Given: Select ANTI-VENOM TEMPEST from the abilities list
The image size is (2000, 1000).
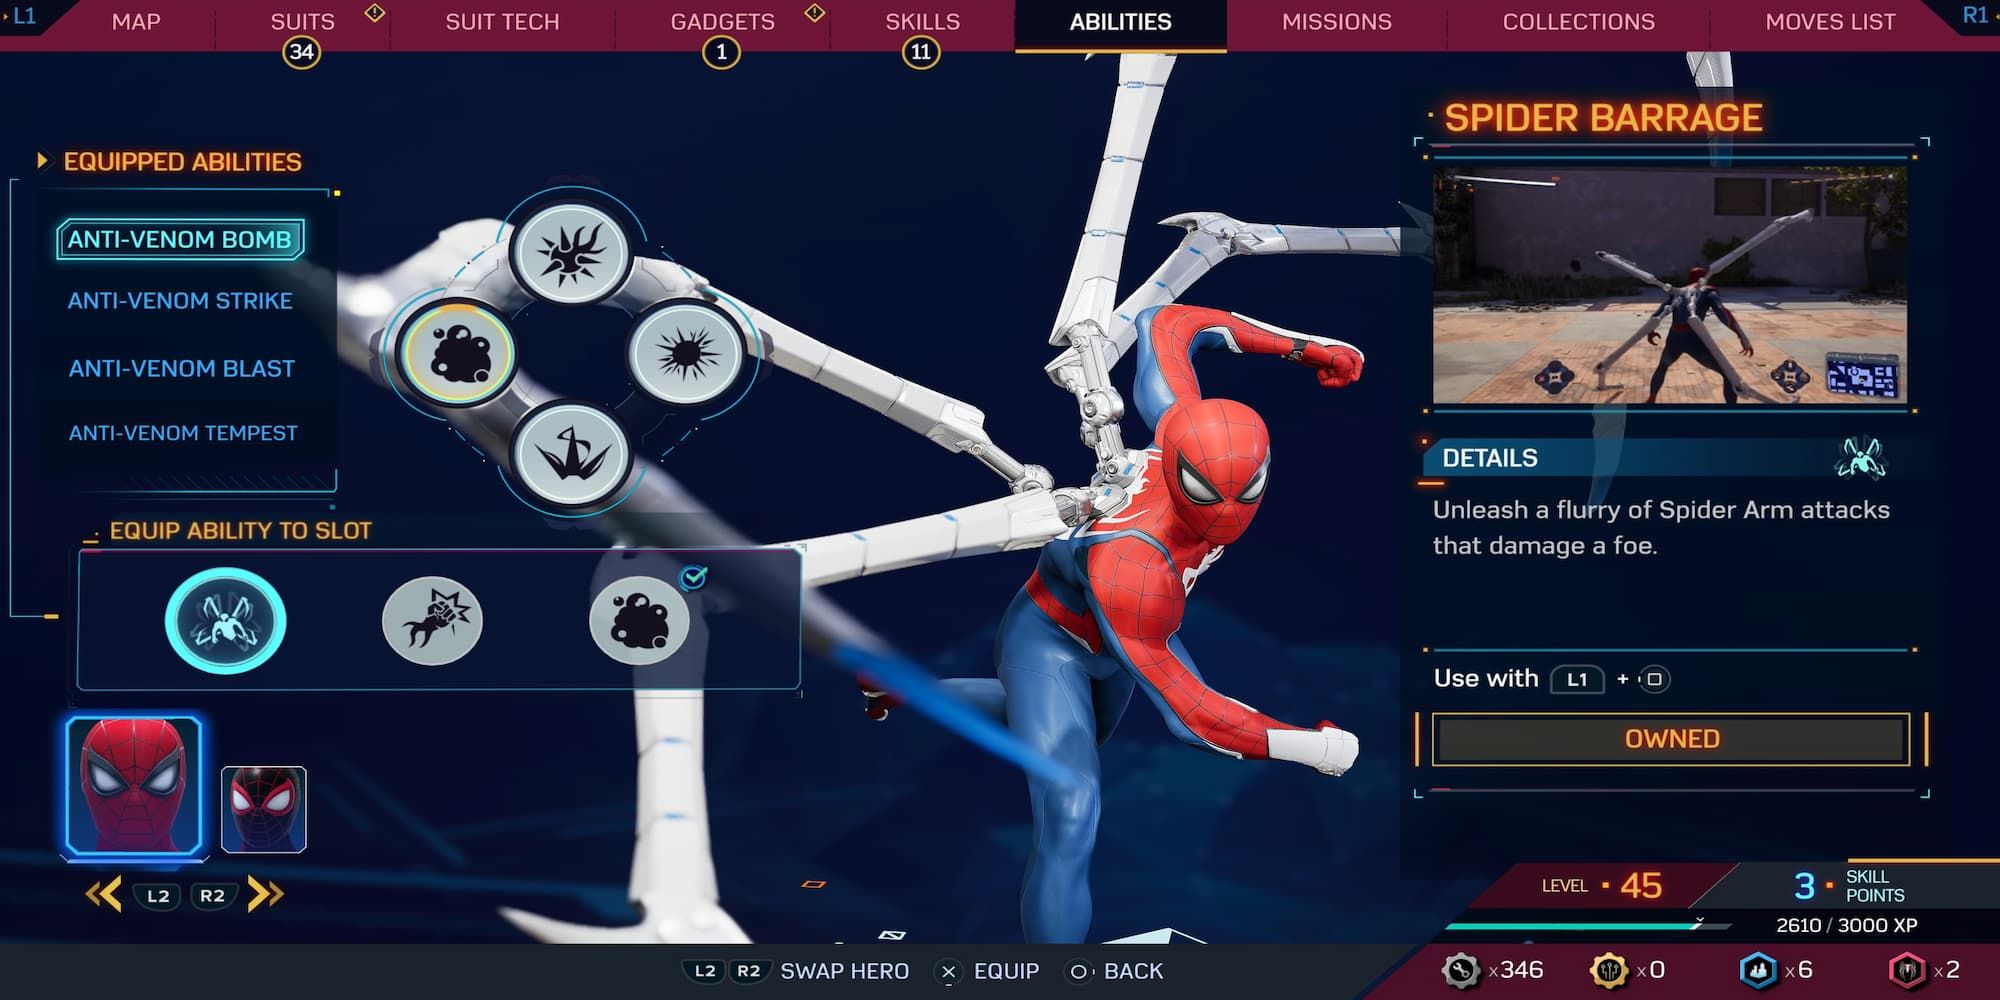Looking at the screenshot, I should [182, 432].
